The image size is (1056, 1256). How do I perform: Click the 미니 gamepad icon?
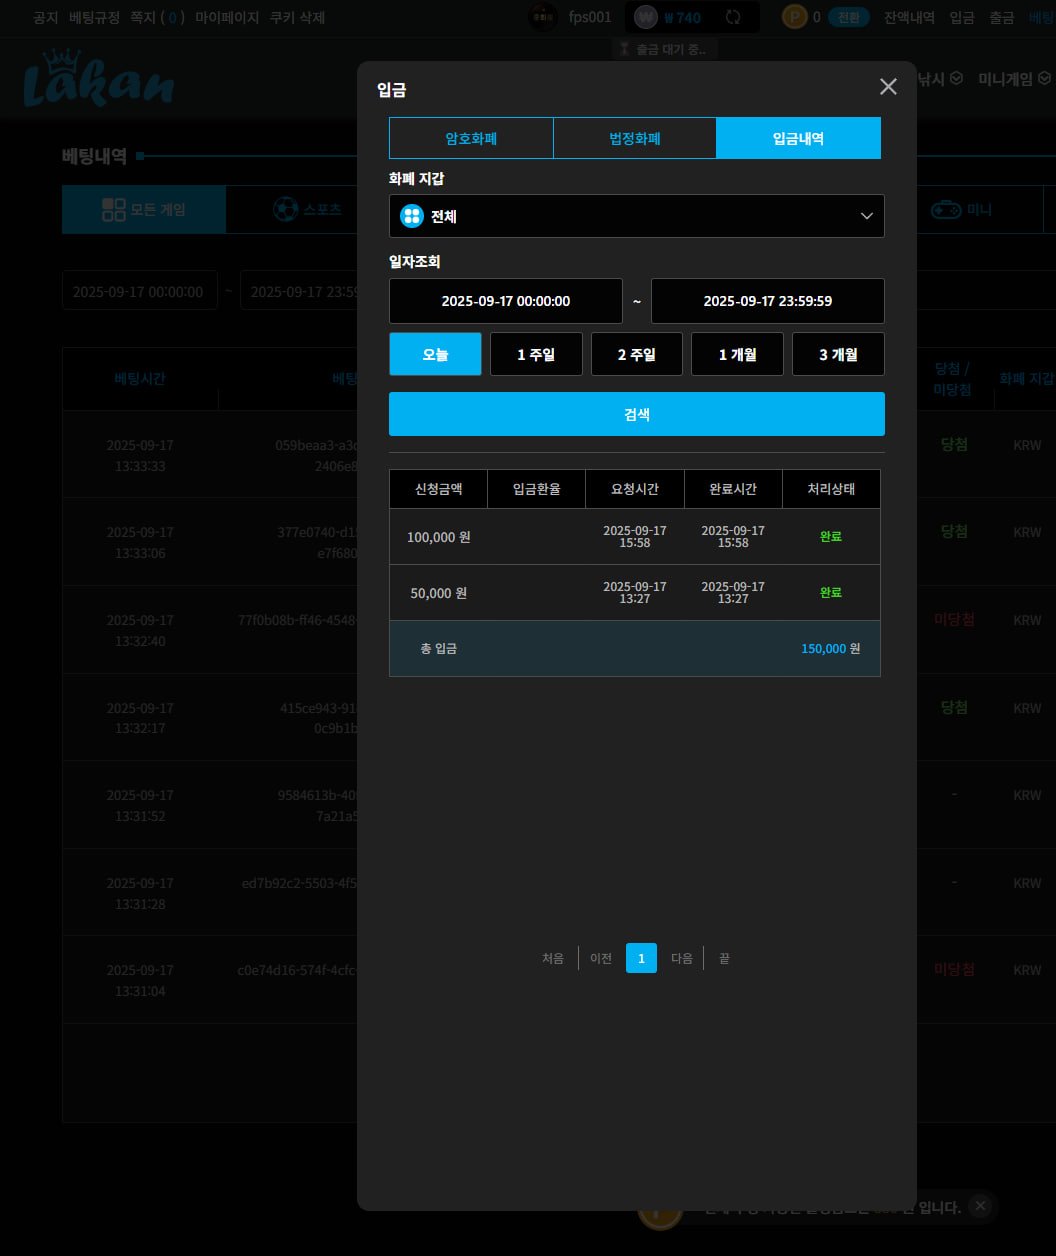tap(946, 209)
